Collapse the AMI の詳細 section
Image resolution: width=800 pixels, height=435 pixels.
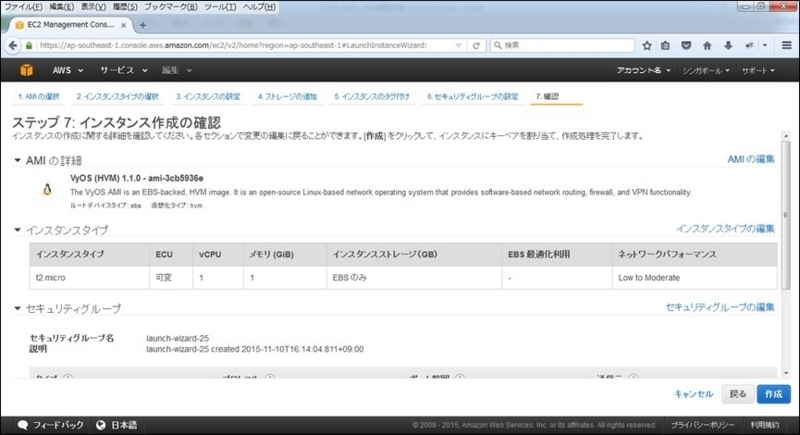pyautogui.click(x=17, y=160)
